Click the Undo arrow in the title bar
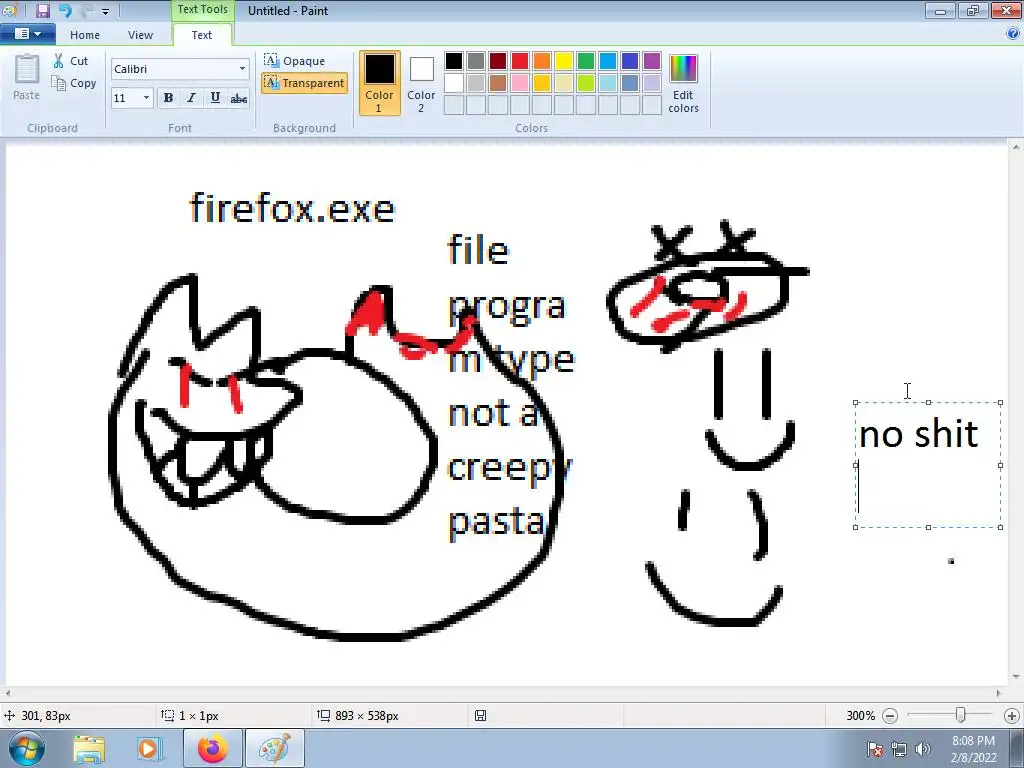Image resolution: width=1024 pixels, height=768 pixels. pyautogui.click(x=65, y=10)
